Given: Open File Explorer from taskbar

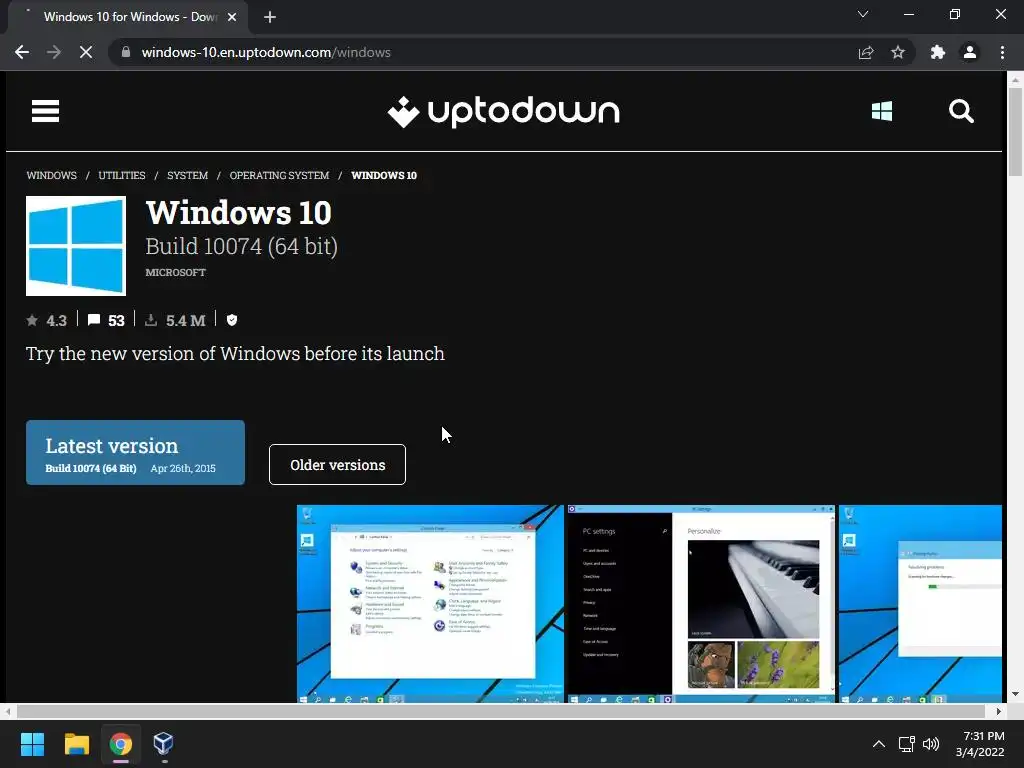Looking at the screenshot, I should 76,744.
